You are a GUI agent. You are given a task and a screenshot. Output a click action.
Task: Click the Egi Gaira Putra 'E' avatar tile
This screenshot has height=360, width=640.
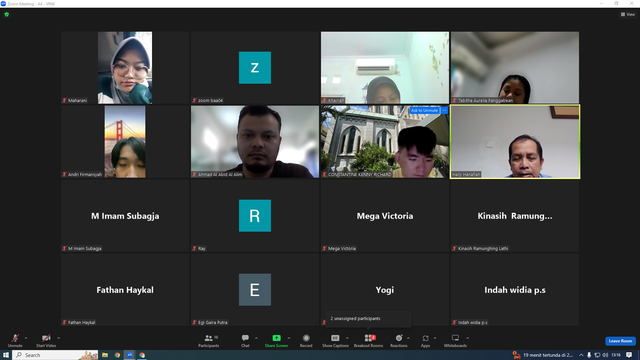point(255,290)
